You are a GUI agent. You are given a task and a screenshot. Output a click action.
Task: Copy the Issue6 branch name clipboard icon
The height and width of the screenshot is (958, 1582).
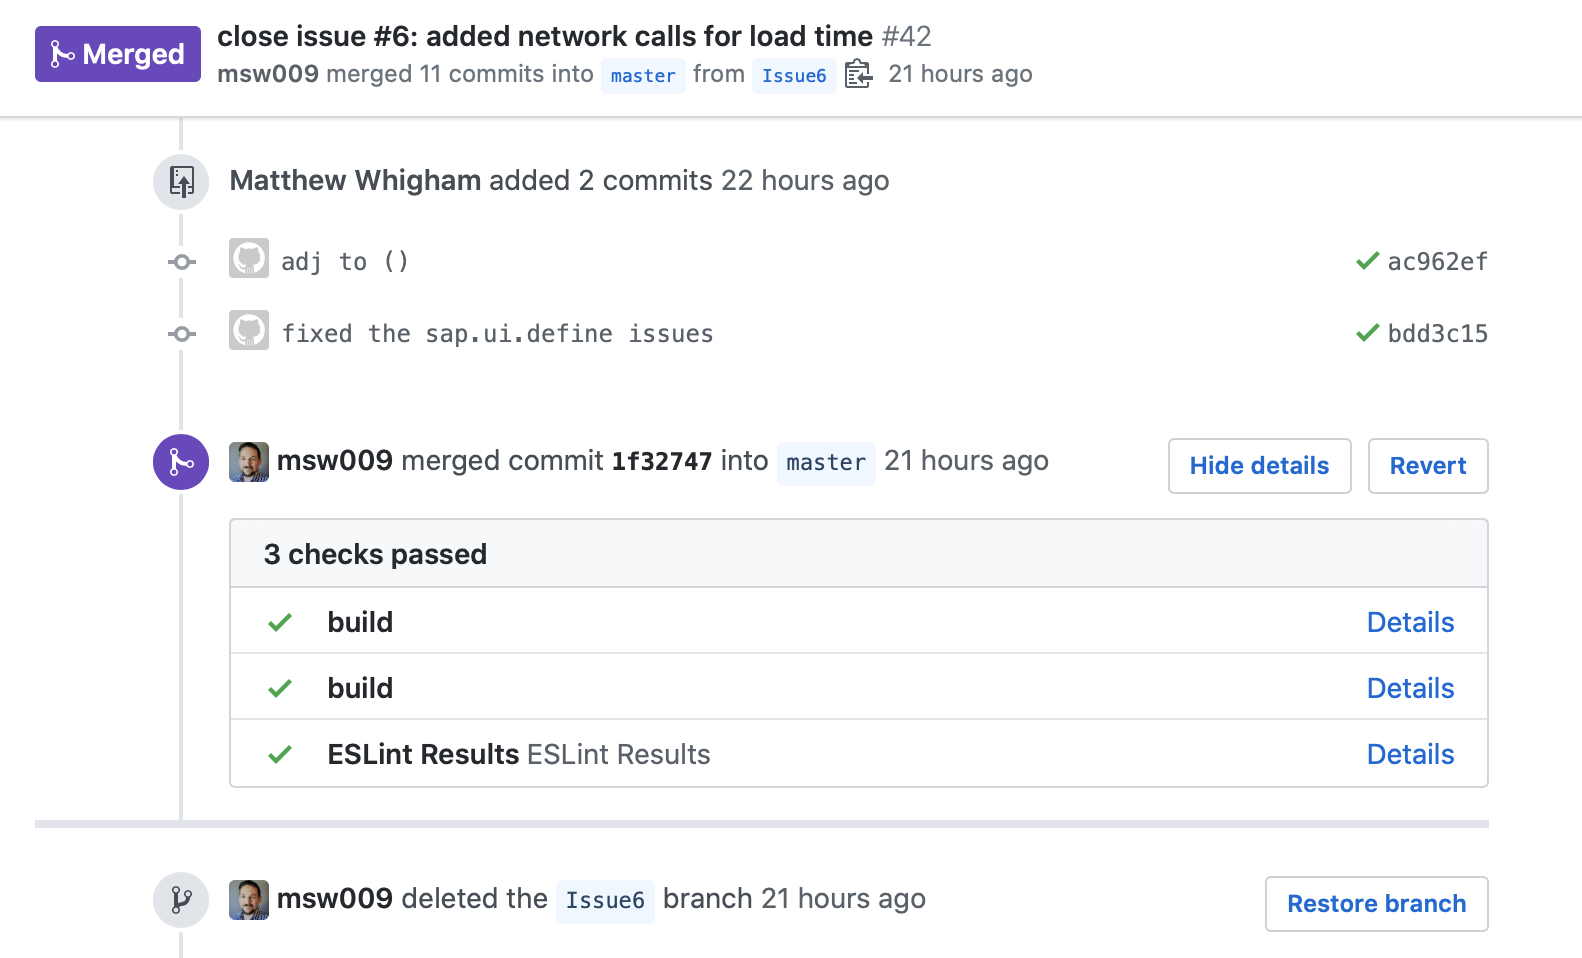pyautogui.click(x=858, y=75)
